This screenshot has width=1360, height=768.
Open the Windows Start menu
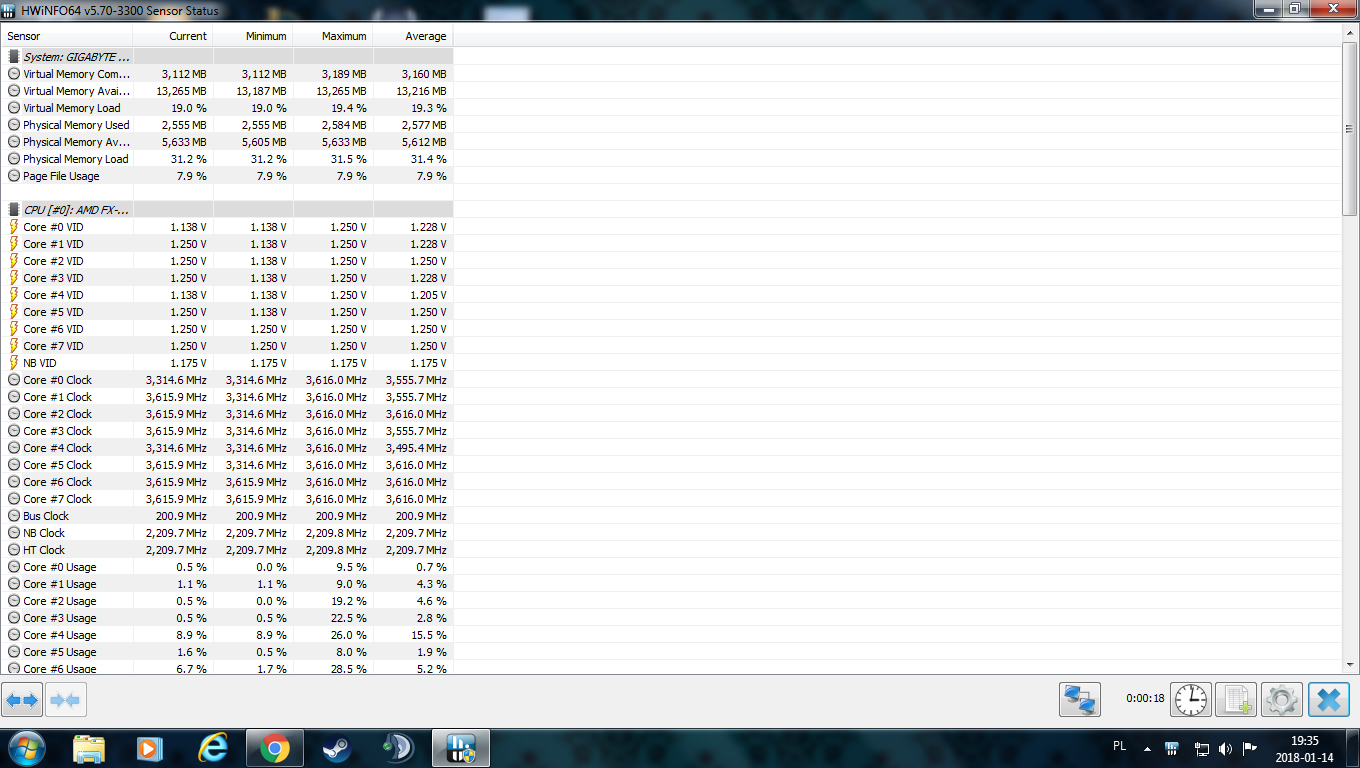[x=25, y=748]
